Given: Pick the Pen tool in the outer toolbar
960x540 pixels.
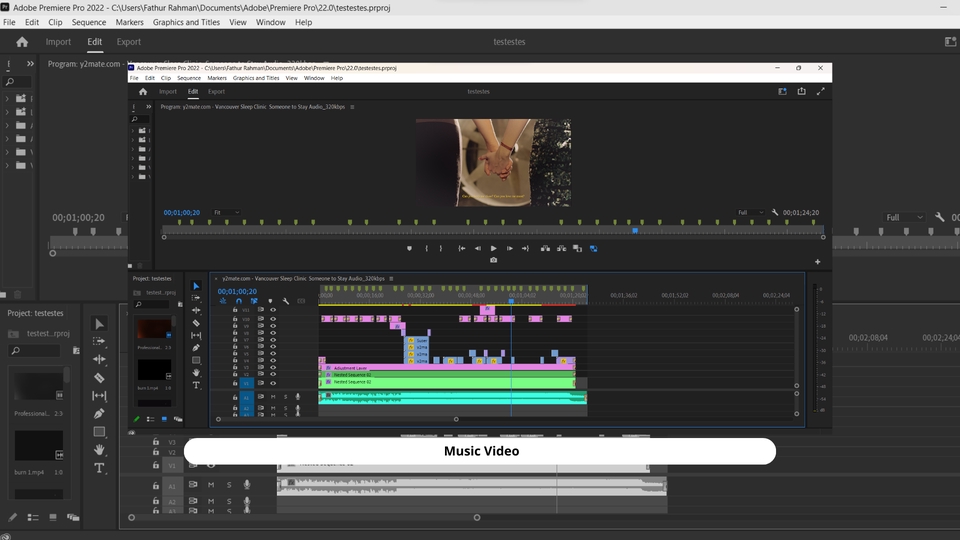Looking at the screenshot, I should pos(99,414).
